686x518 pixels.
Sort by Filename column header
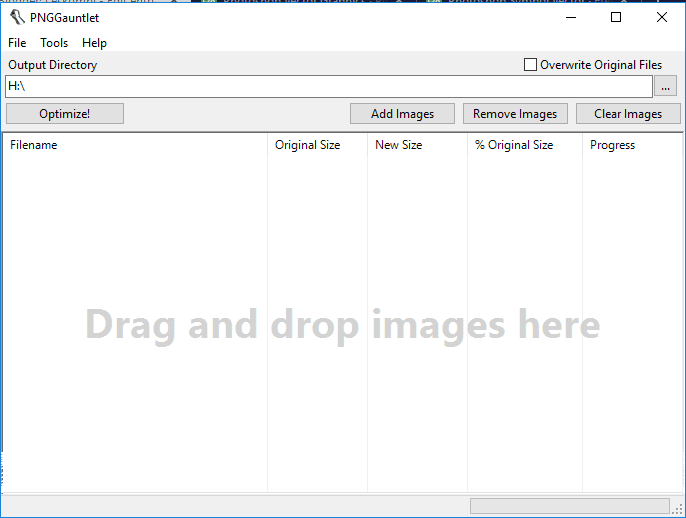pyautogui.click(x=135, y=145)
